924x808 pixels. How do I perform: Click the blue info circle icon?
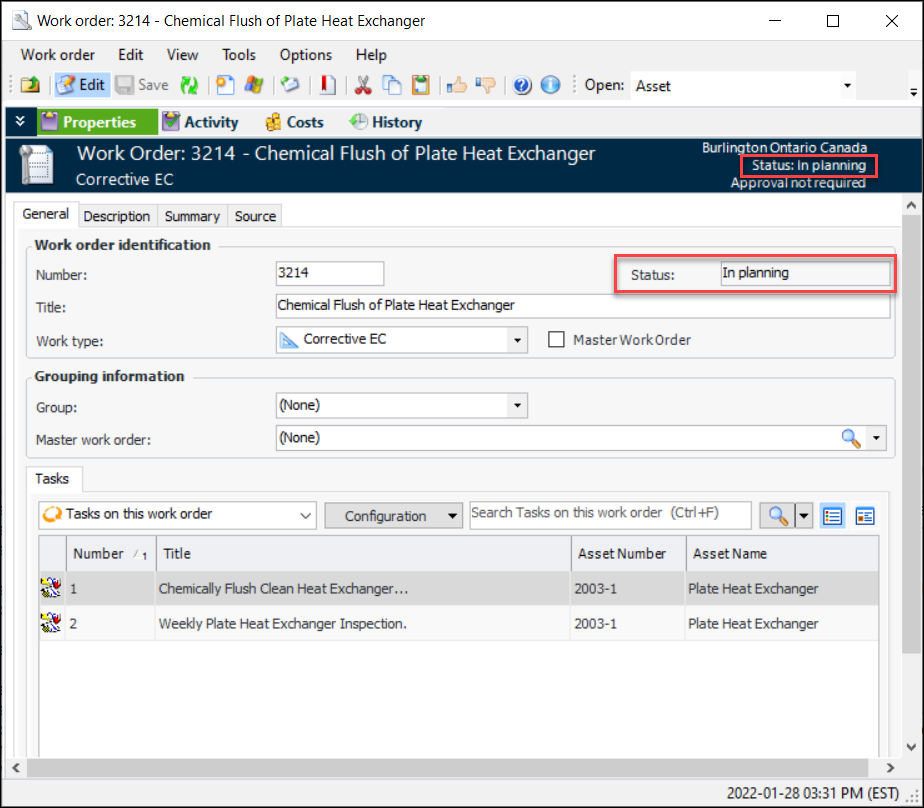pos(550,85)
